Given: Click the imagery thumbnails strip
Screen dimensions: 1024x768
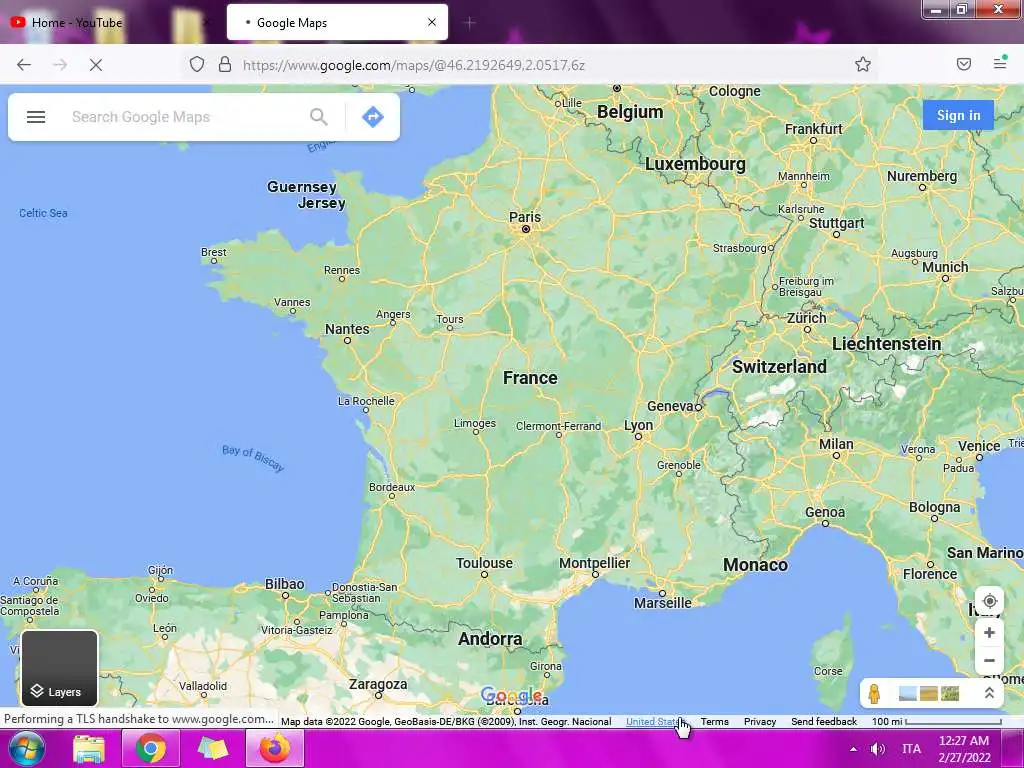Looking at the screenshot, I should (x=929, y=694).
